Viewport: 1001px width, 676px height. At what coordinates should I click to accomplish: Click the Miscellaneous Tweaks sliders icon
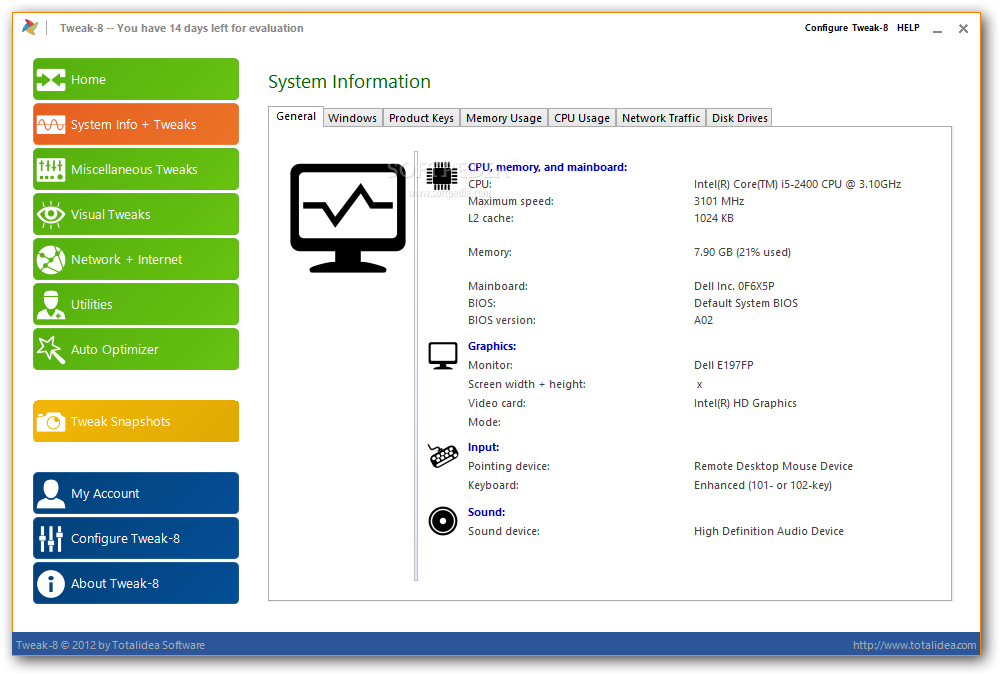click(50, 170)
